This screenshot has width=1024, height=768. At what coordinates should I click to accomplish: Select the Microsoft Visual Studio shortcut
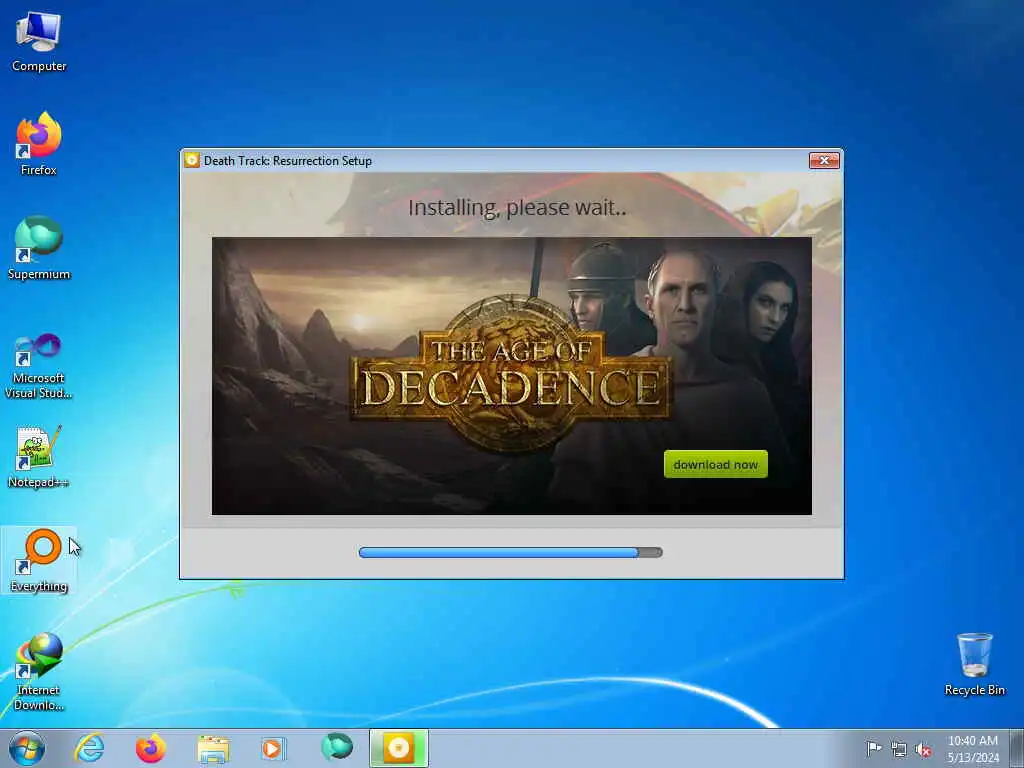pos(39,366)
